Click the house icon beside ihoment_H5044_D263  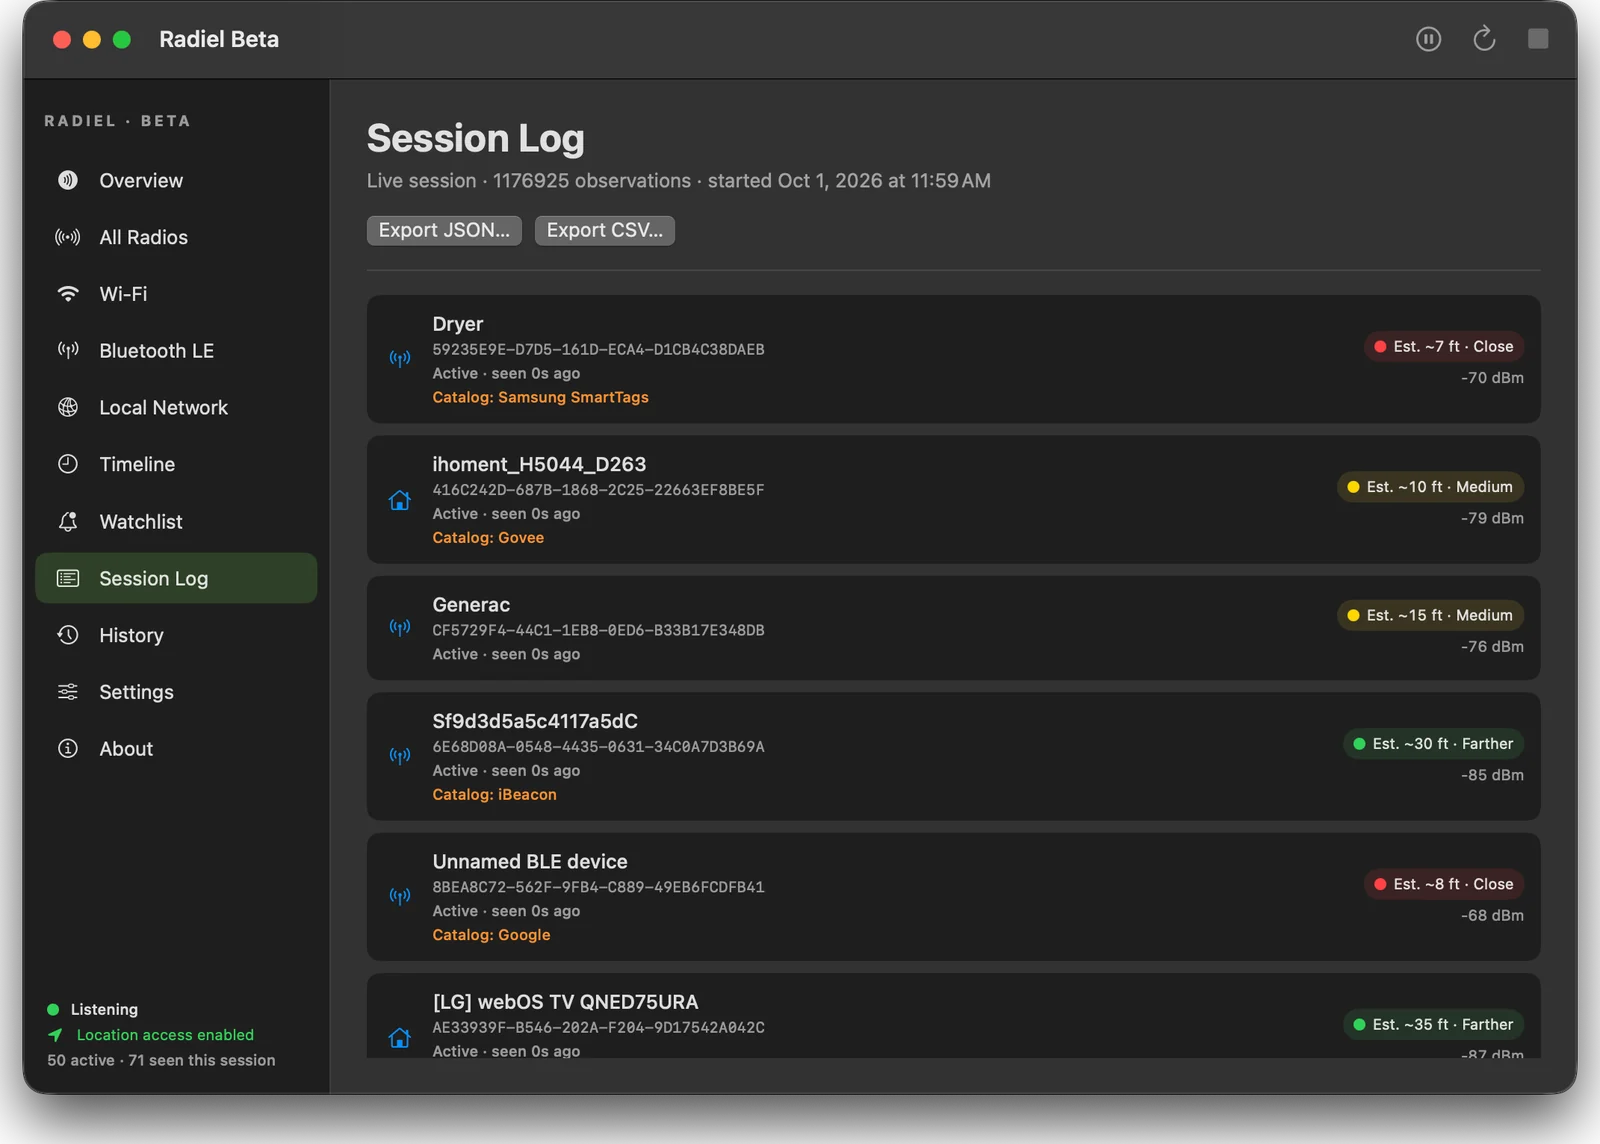[x=400, y=500]
